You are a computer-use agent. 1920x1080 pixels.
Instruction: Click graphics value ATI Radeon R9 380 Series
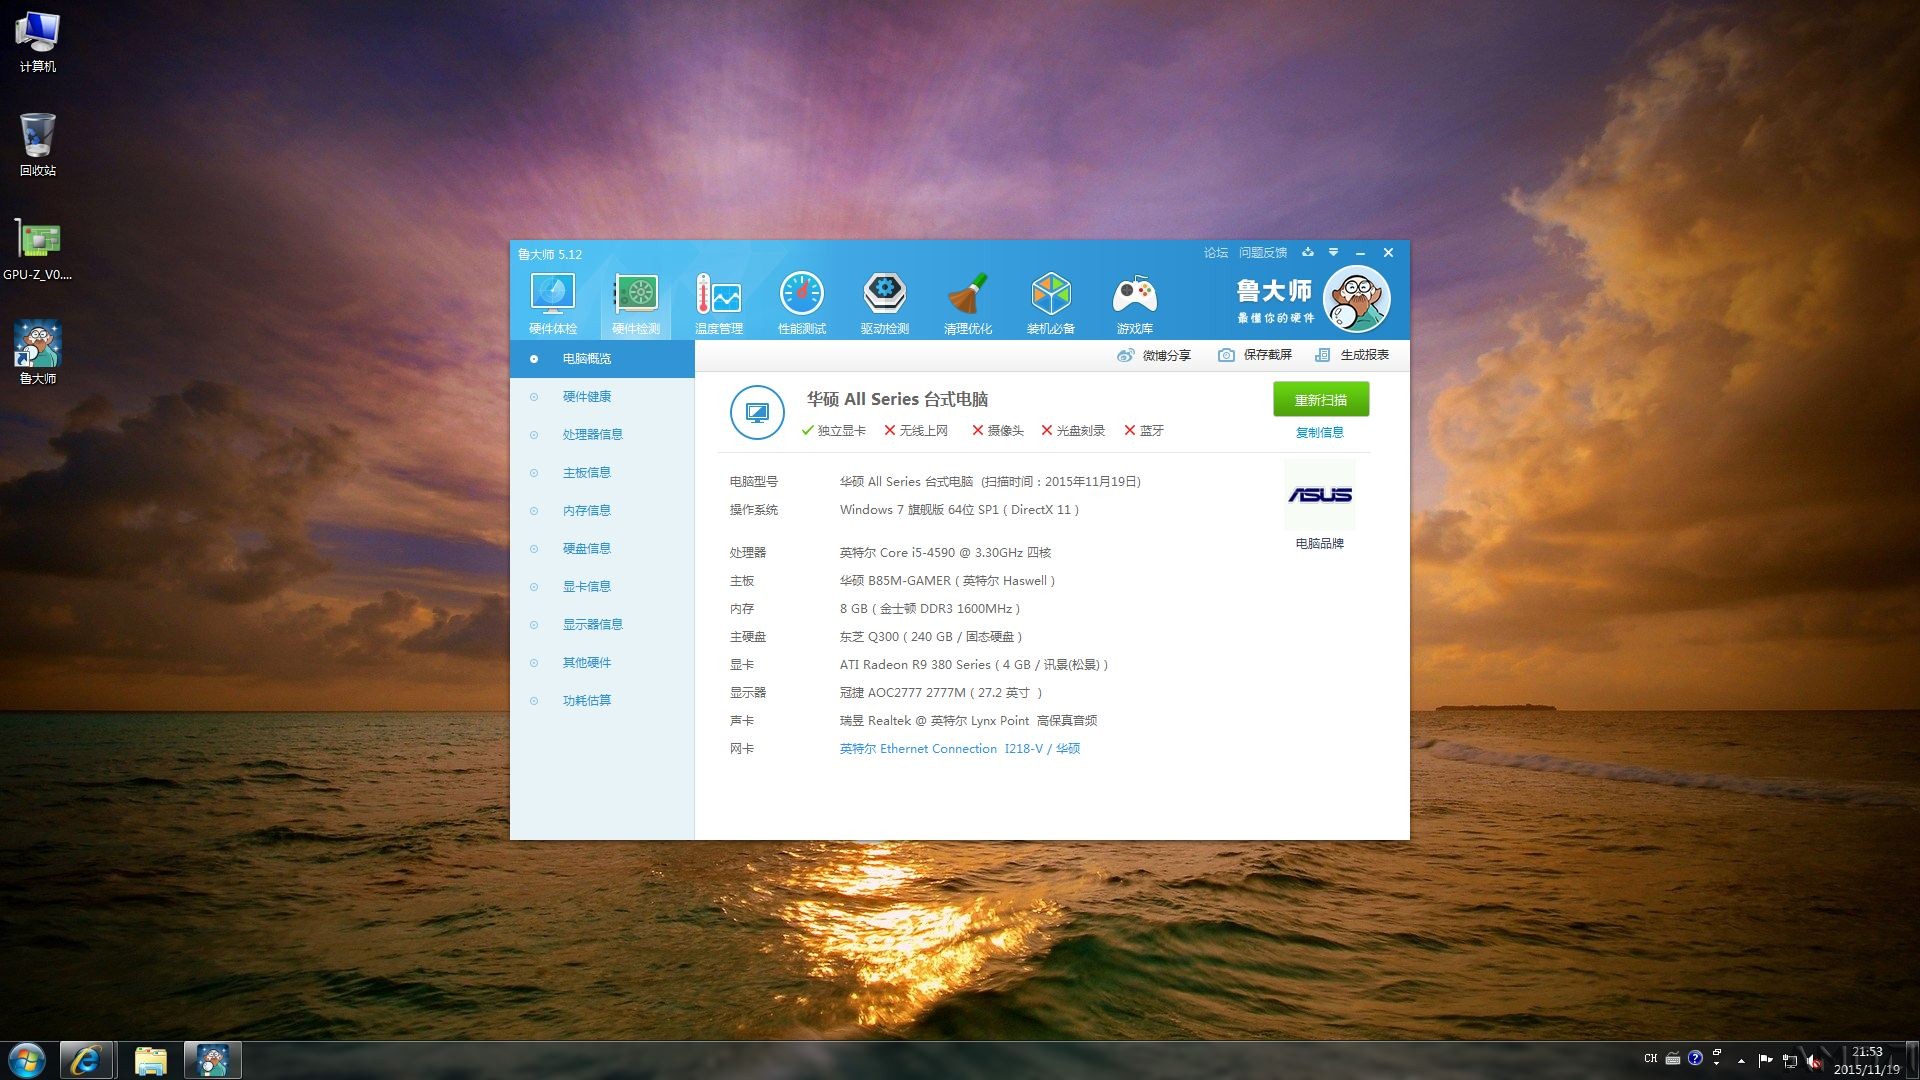point(974,665)
